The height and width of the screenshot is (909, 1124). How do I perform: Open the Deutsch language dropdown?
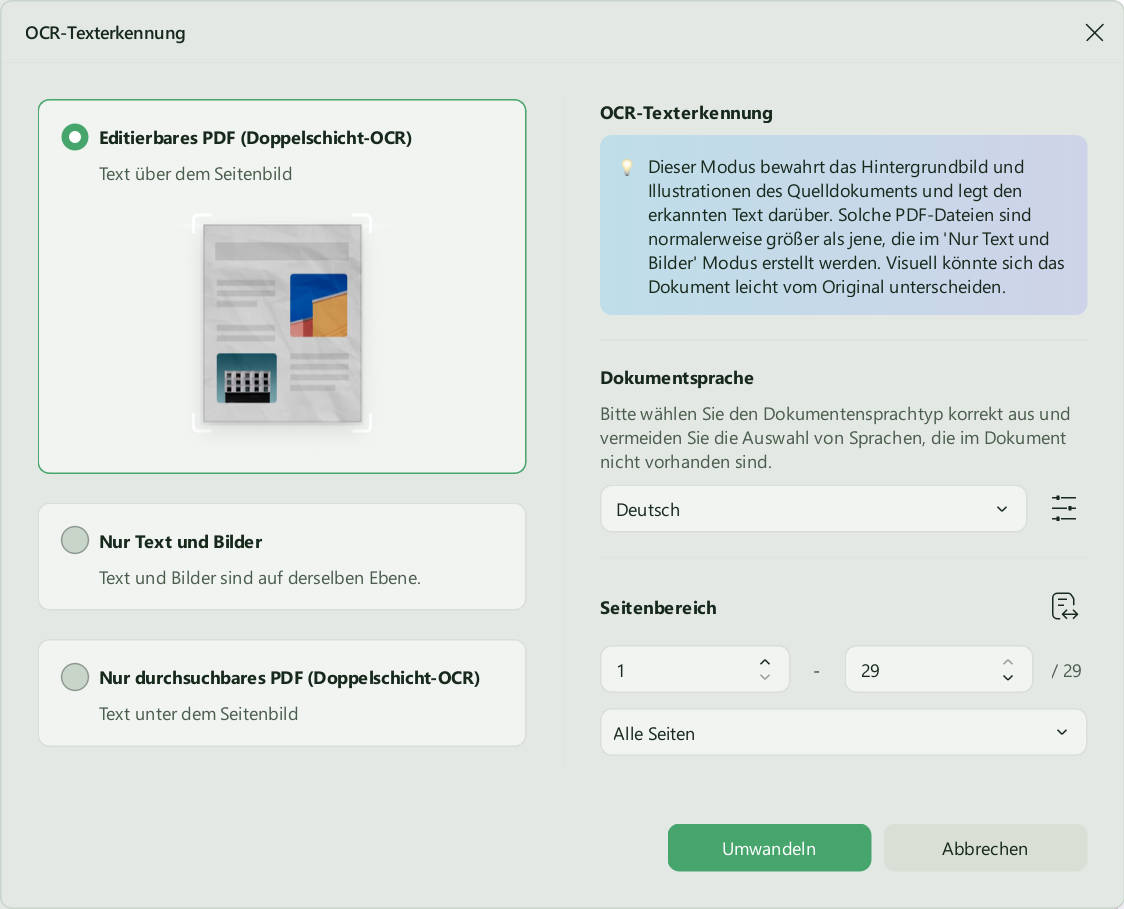[x=813, y=509]
